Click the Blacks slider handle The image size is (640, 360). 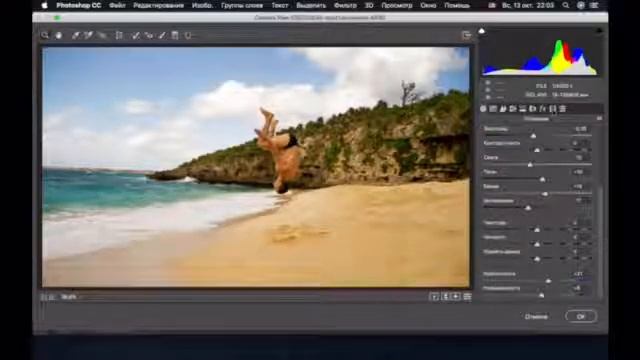[x=528, y=208]
